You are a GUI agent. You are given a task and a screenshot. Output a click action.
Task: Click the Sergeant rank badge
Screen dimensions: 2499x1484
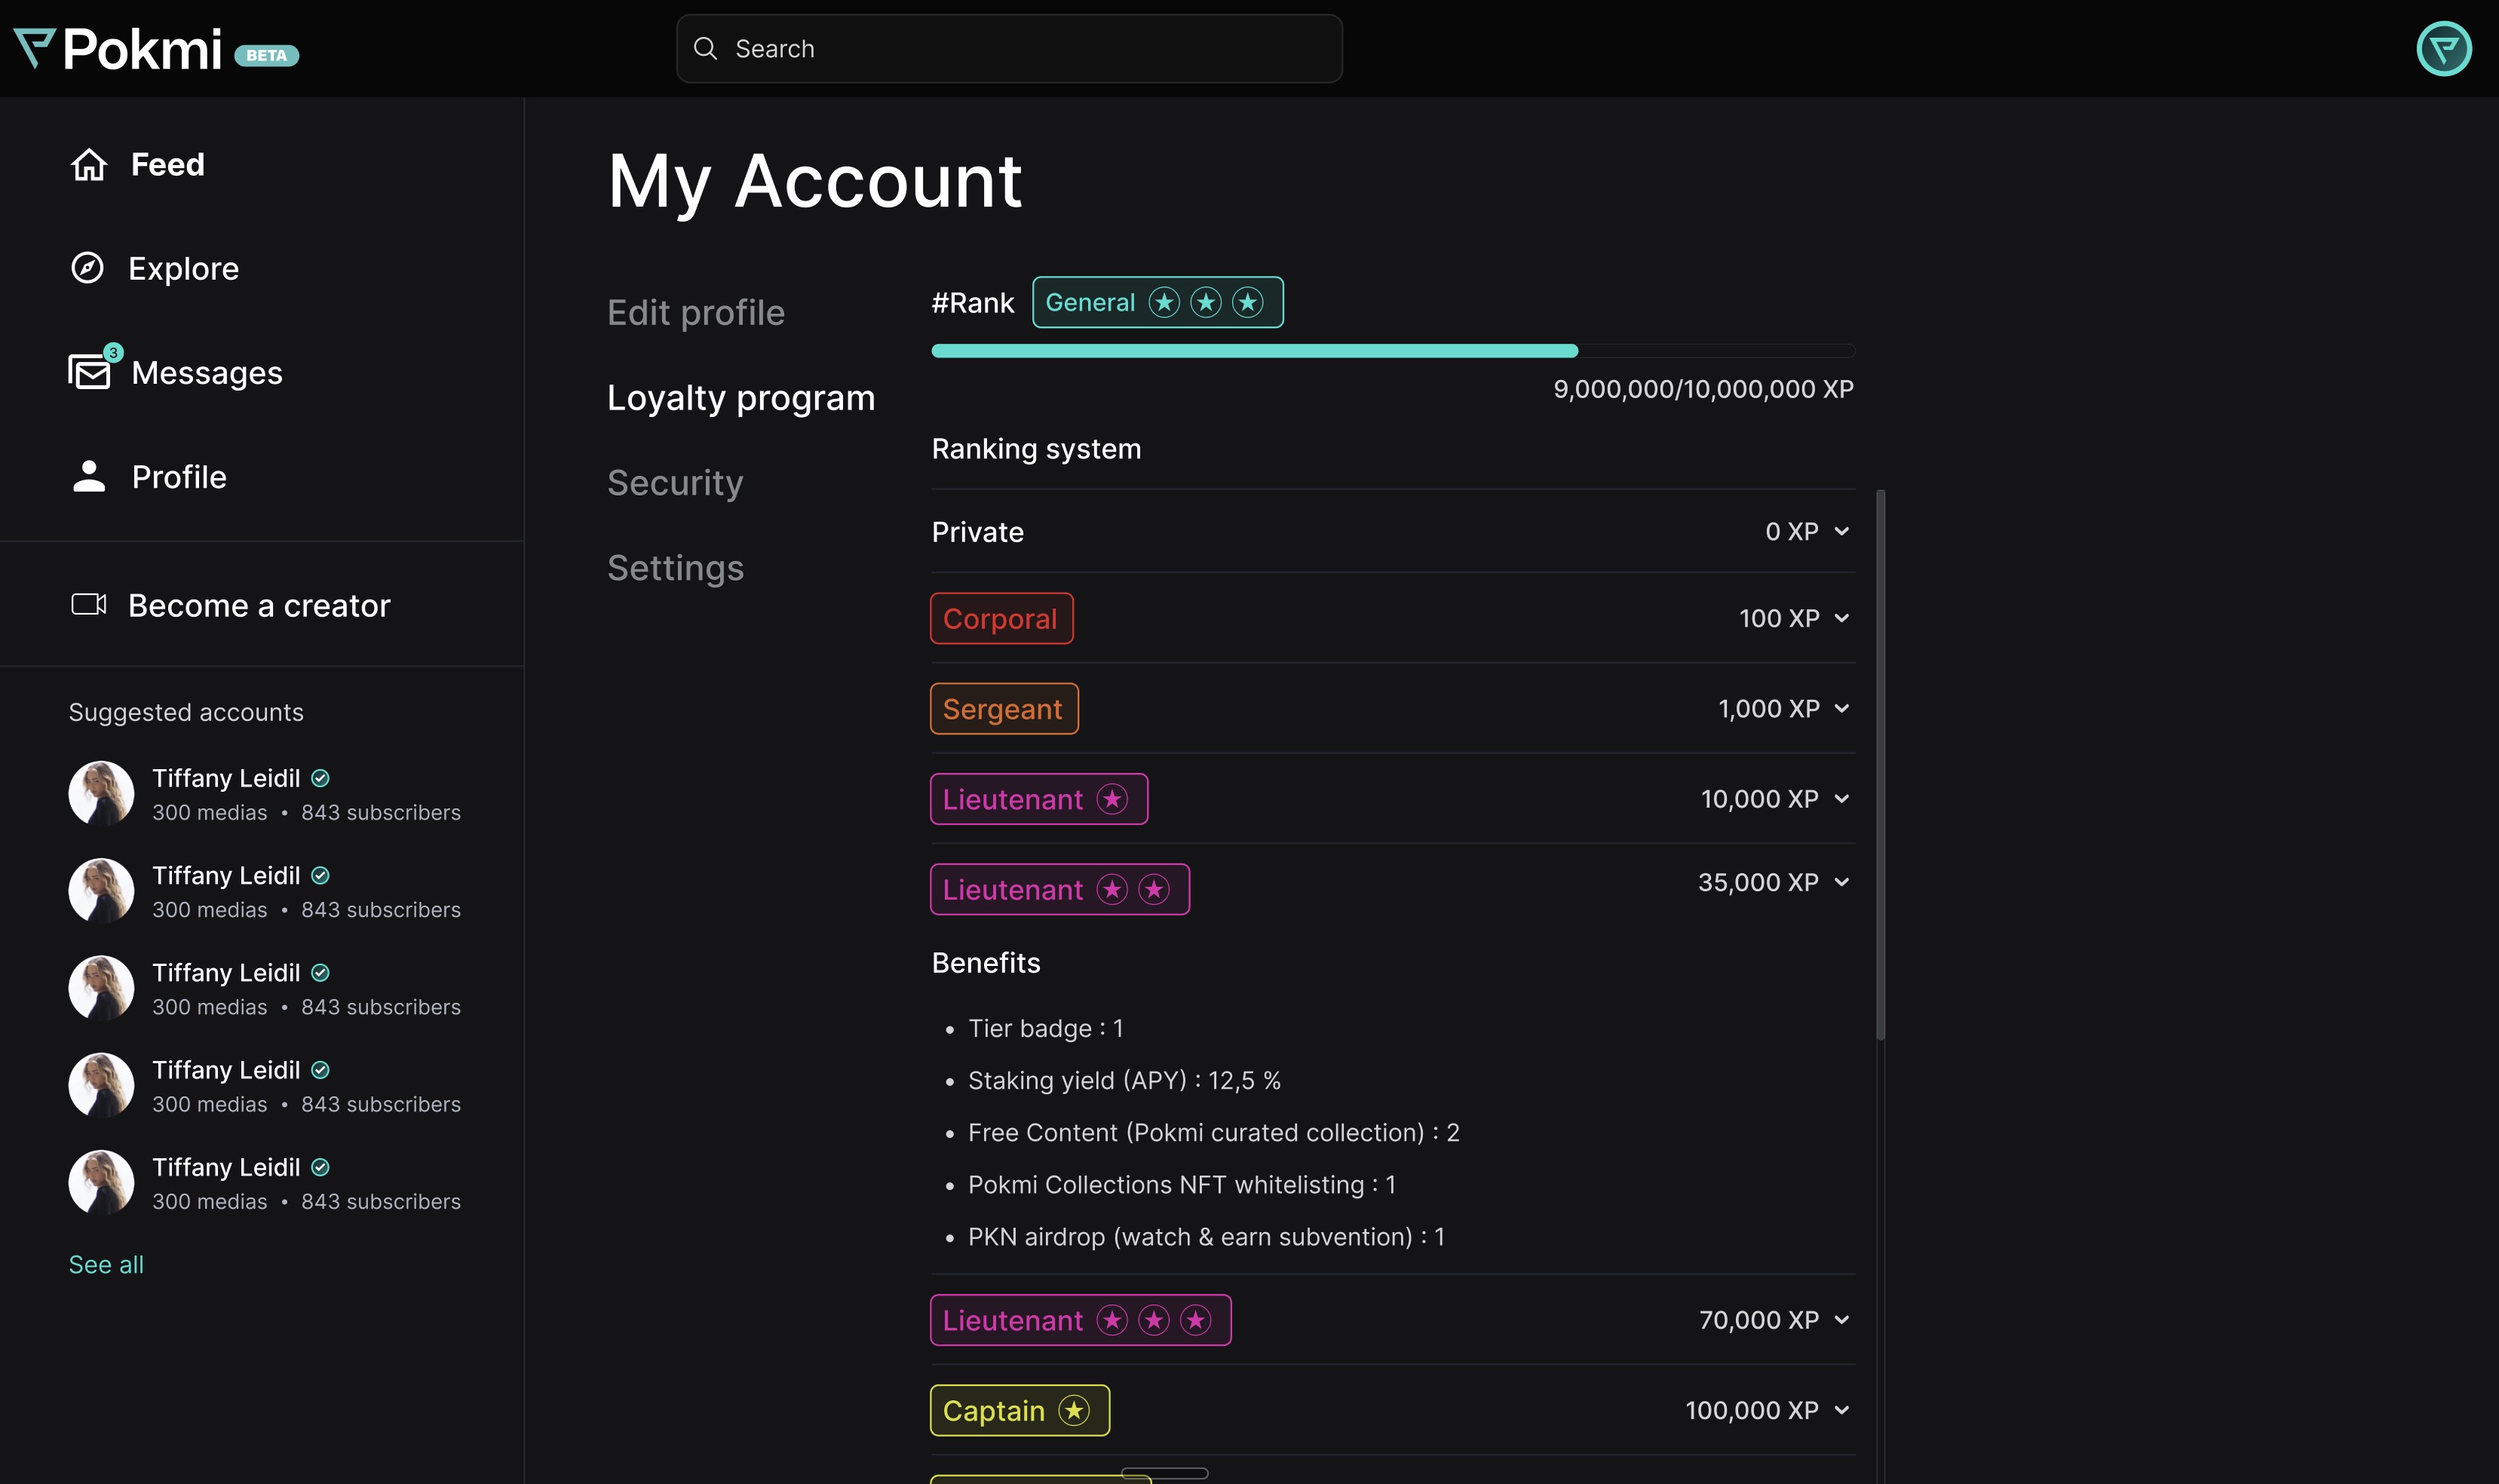pyautogui.click(x=1004, y=708)
